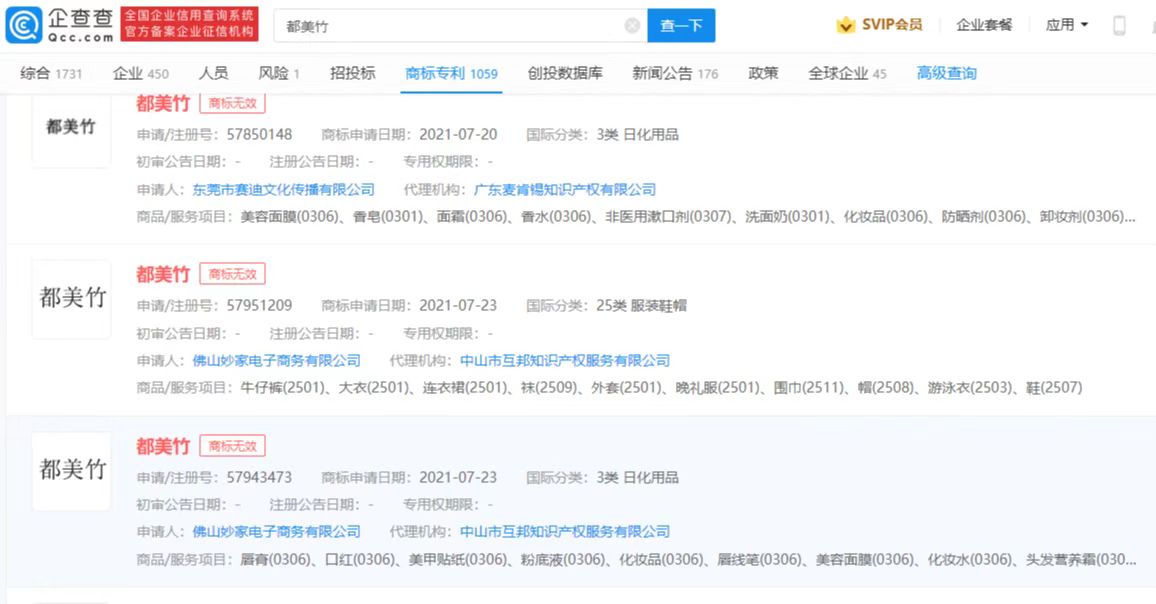Open applicant 东莞市赛迪文化传播有限公司
The image size is (1156, 604).
tap(283, 190)
